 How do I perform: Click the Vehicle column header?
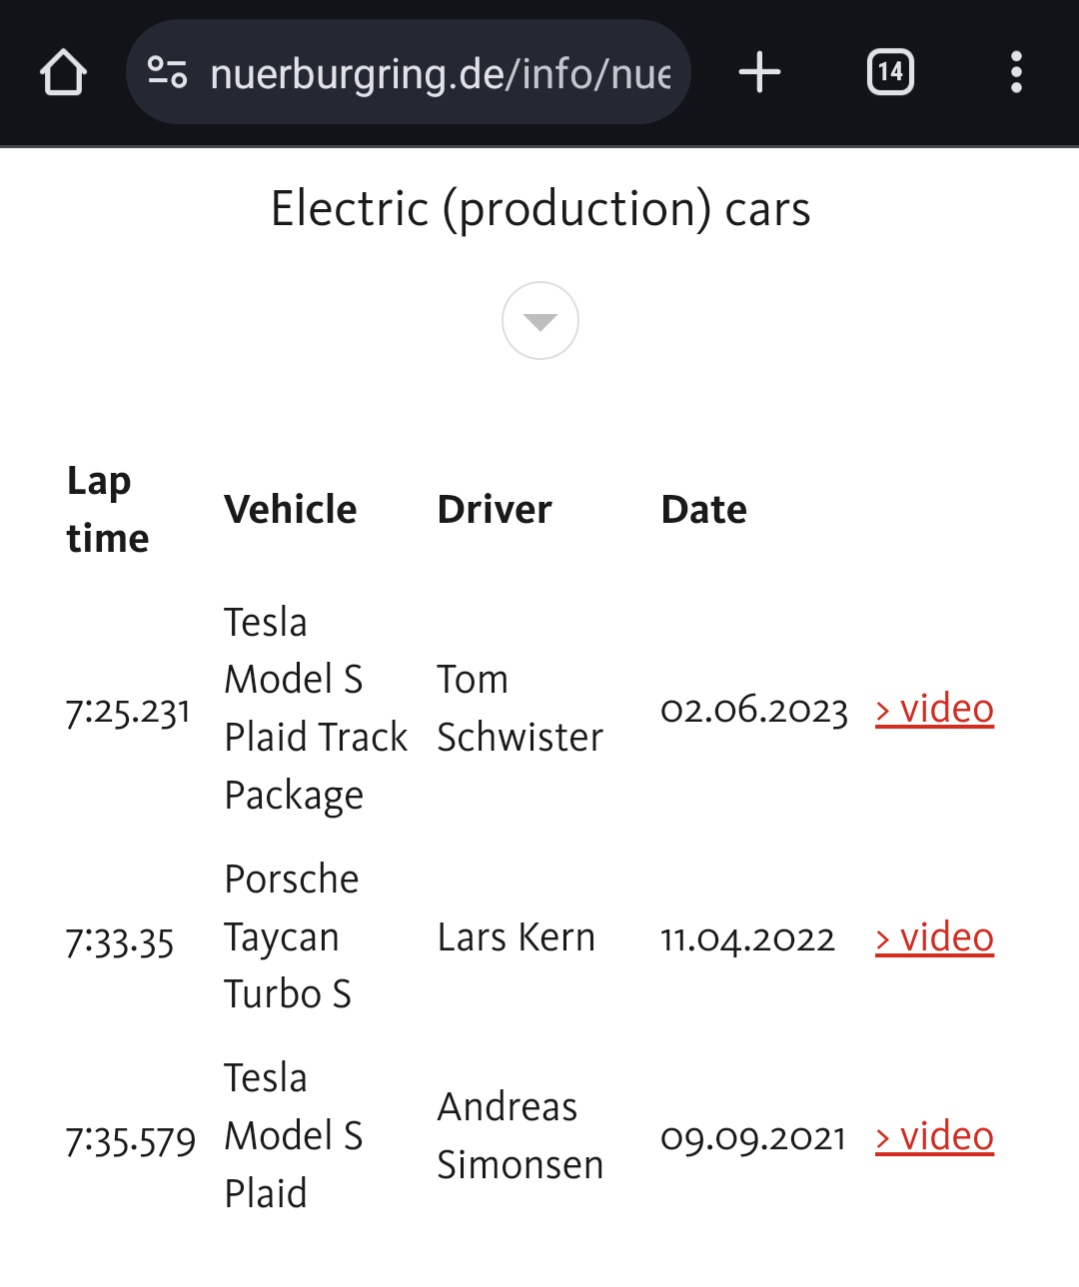pyautogui.click(x=290, y=510)
